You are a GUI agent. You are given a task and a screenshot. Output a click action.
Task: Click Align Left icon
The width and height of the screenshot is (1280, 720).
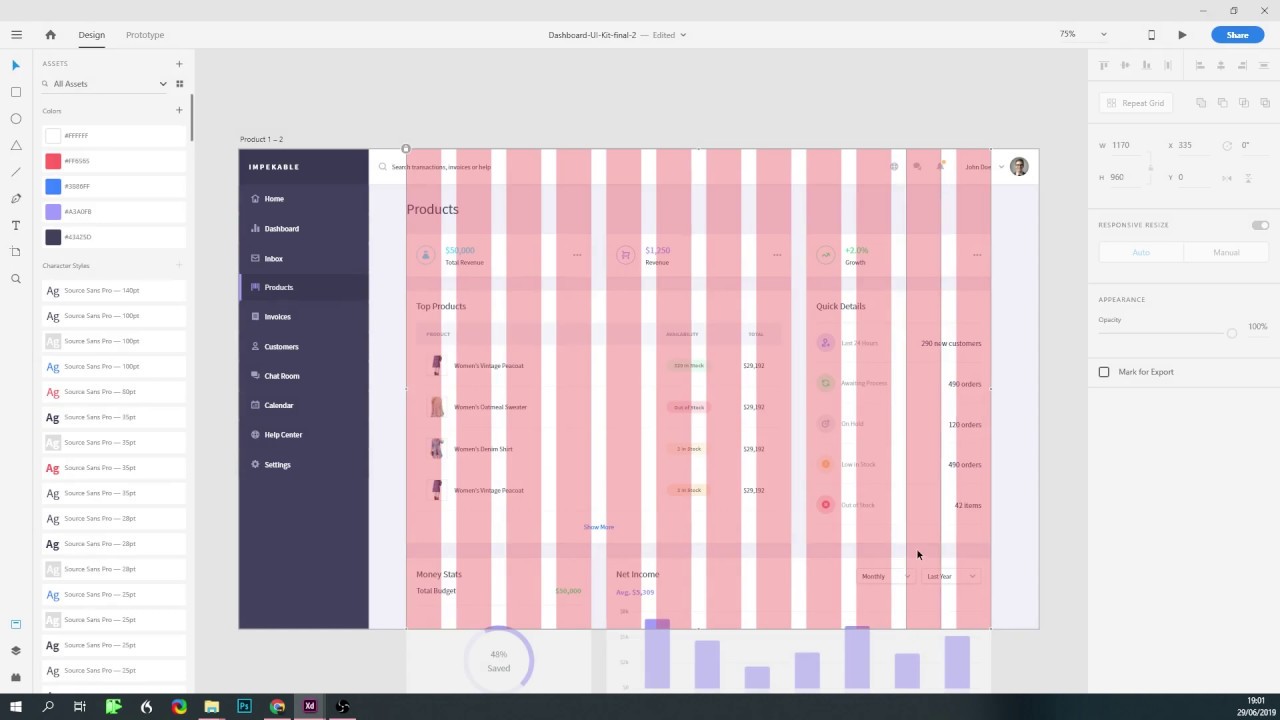[1200, 65]
